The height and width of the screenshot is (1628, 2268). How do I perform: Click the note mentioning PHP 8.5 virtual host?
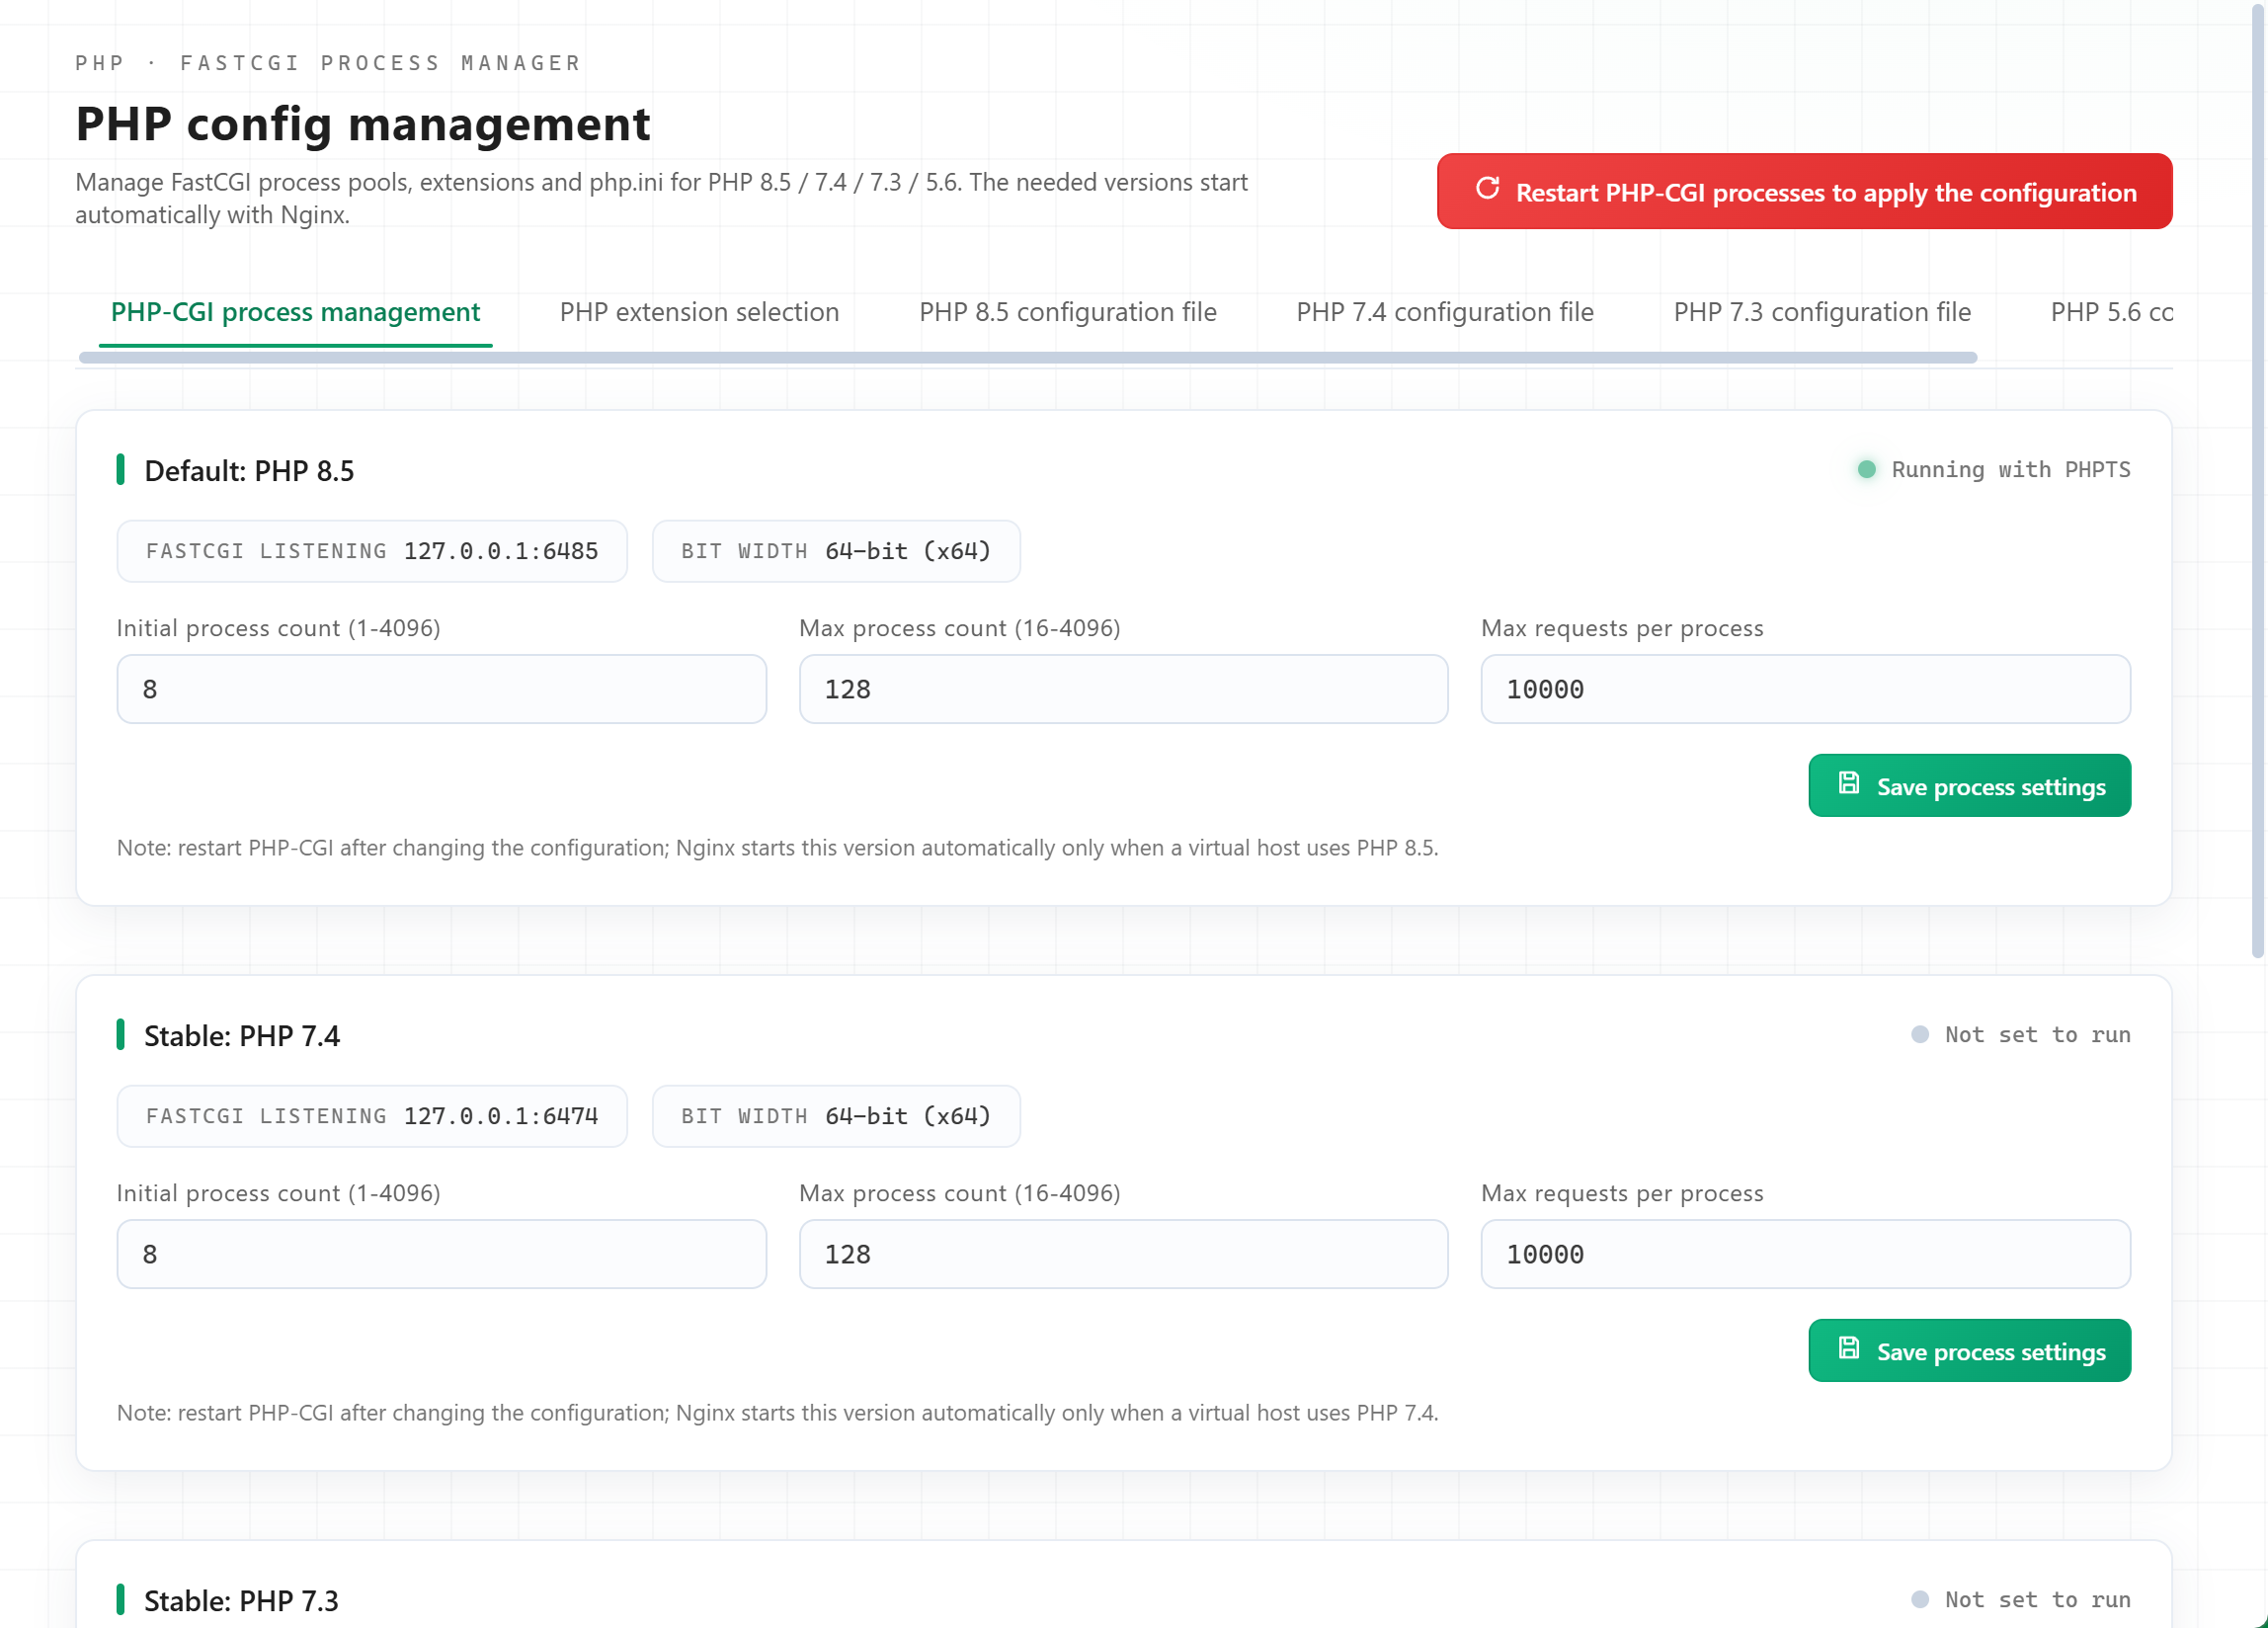(777, 848)
